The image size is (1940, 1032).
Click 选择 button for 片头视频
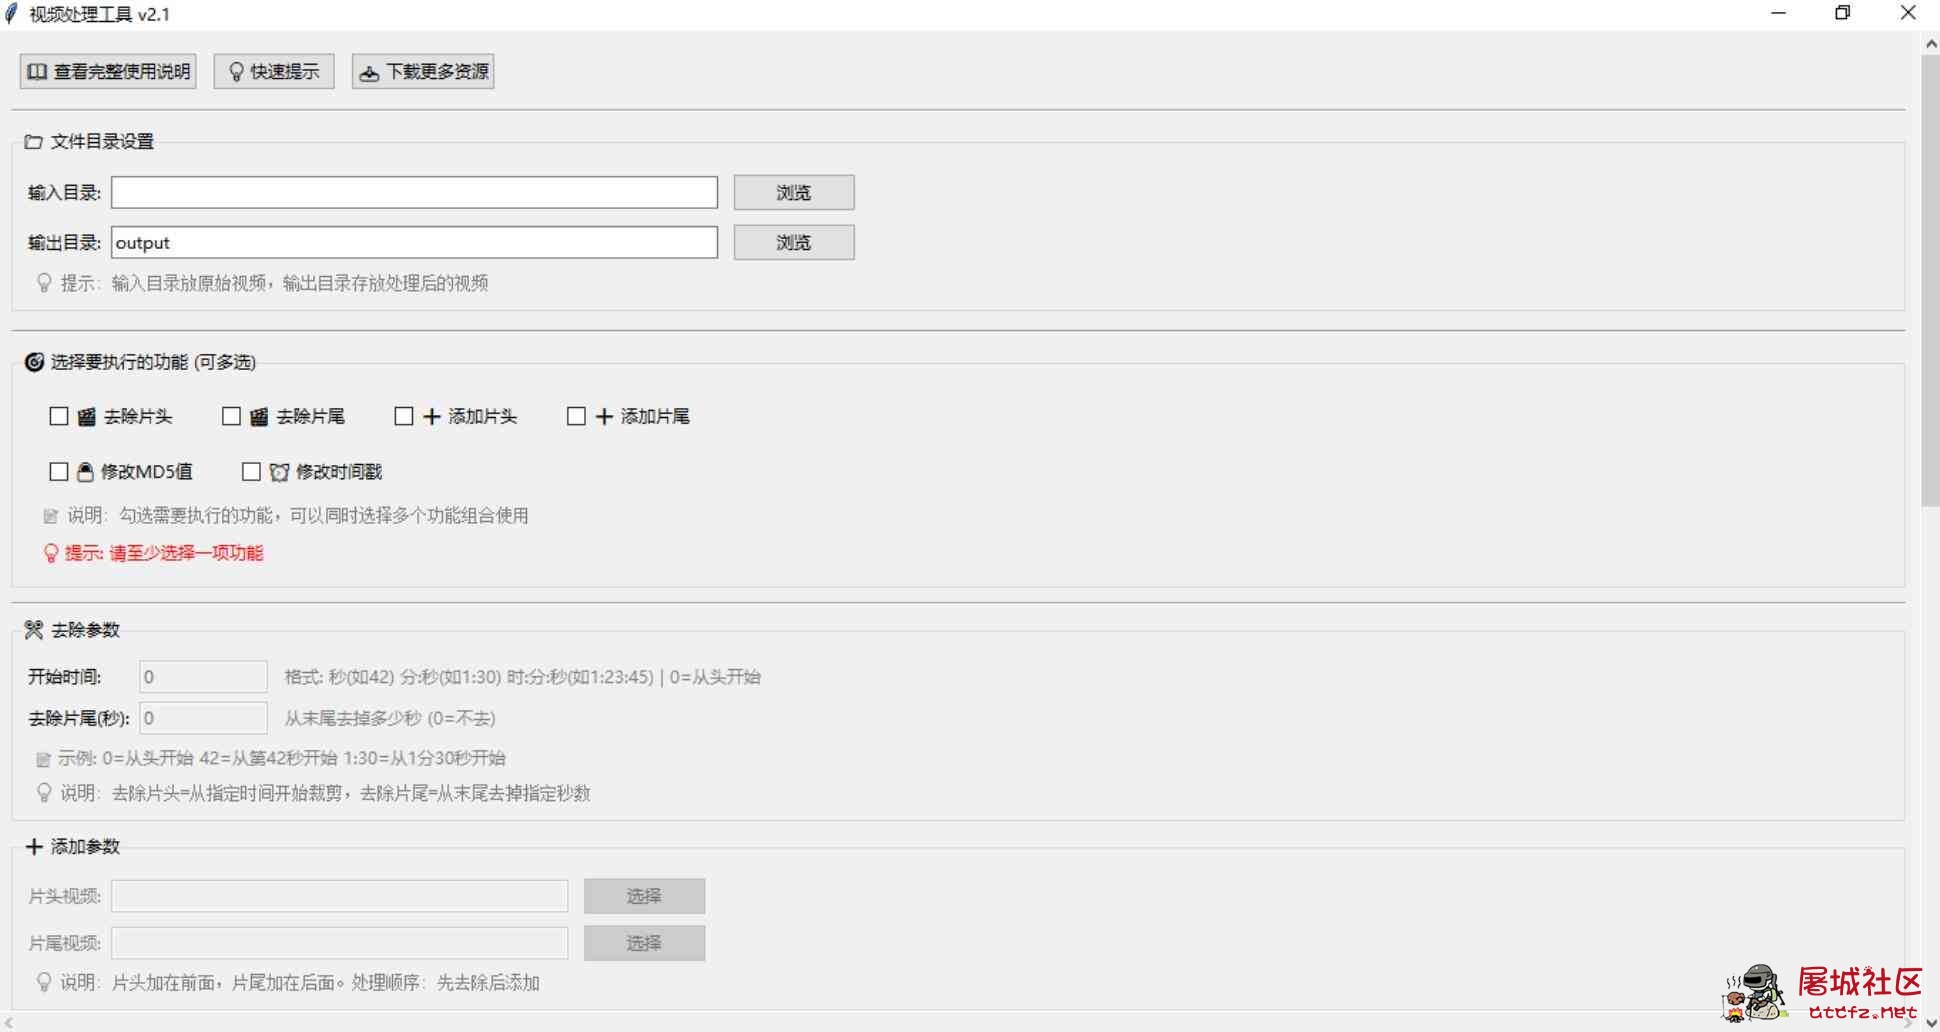pos(644,896)
